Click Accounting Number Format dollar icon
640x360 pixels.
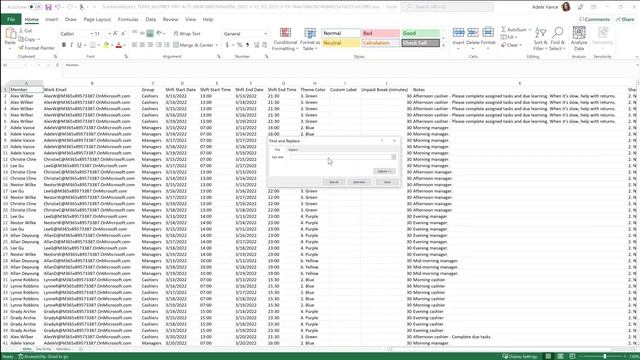(x=227, y=45)
